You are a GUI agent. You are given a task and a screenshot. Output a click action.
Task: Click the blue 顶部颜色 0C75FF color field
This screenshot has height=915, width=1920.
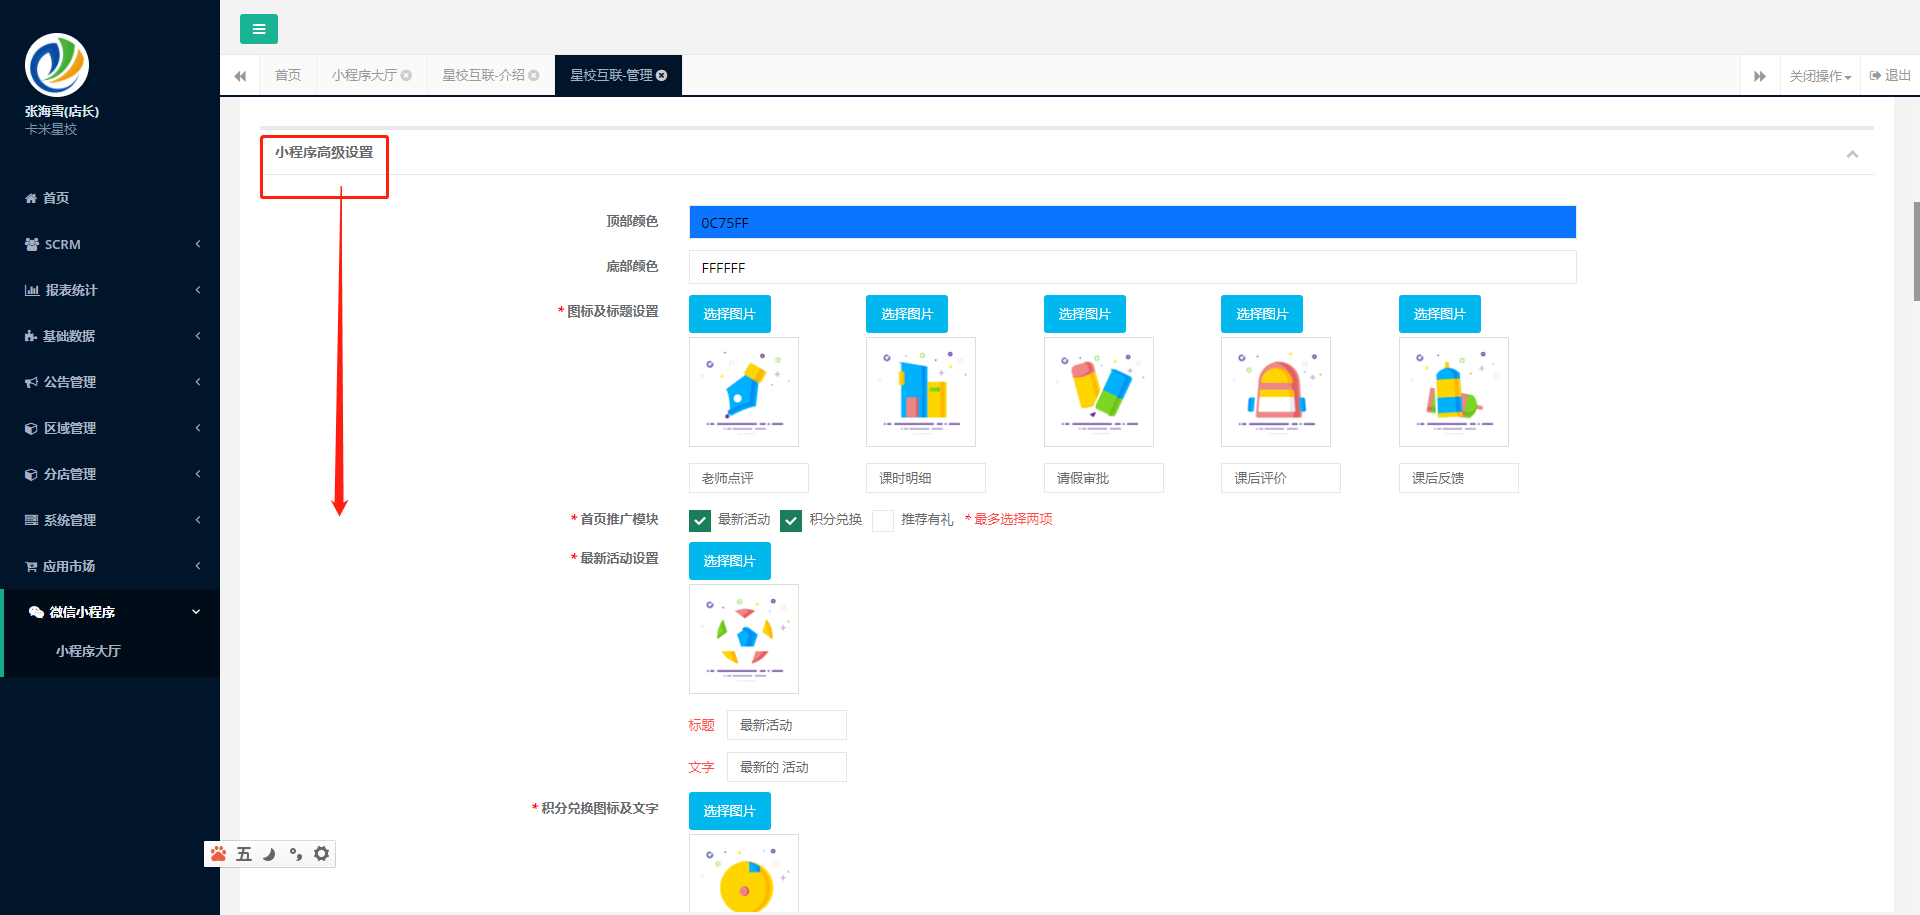tap(1132, 222)
